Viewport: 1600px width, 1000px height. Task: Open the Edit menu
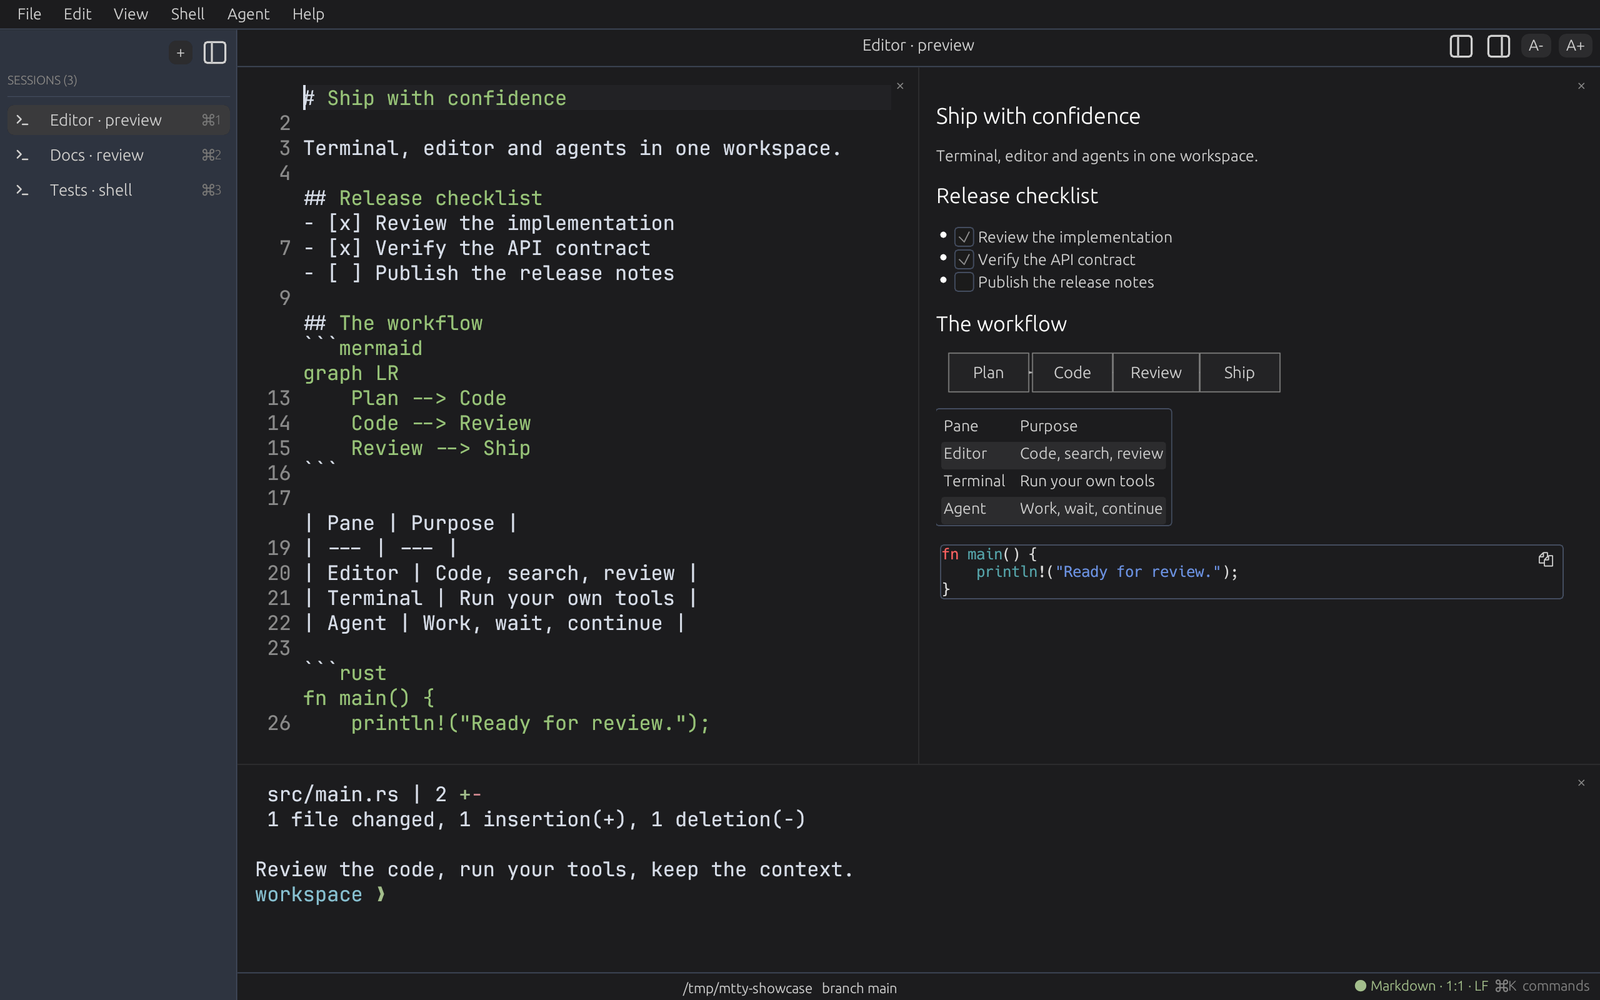pyautogui.click(x=77, y=14)
